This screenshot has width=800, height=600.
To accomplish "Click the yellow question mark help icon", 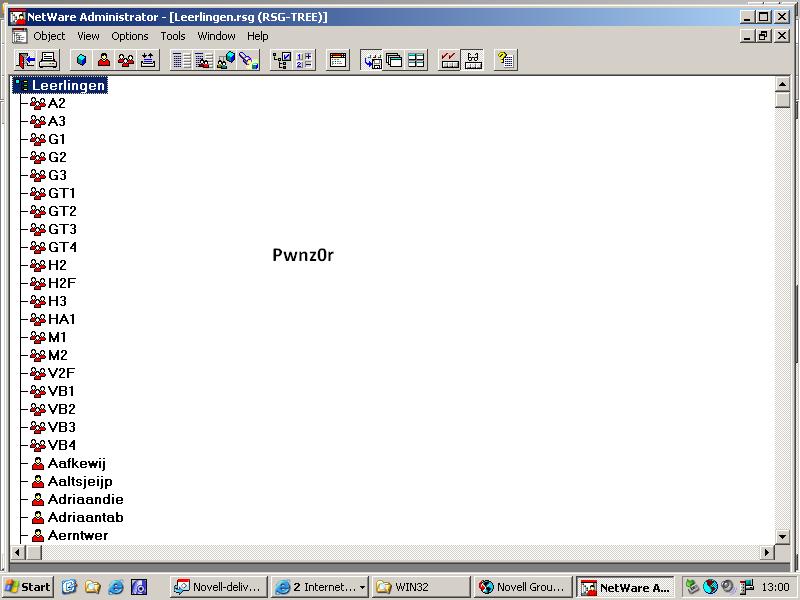I will [x=506, y=60].
